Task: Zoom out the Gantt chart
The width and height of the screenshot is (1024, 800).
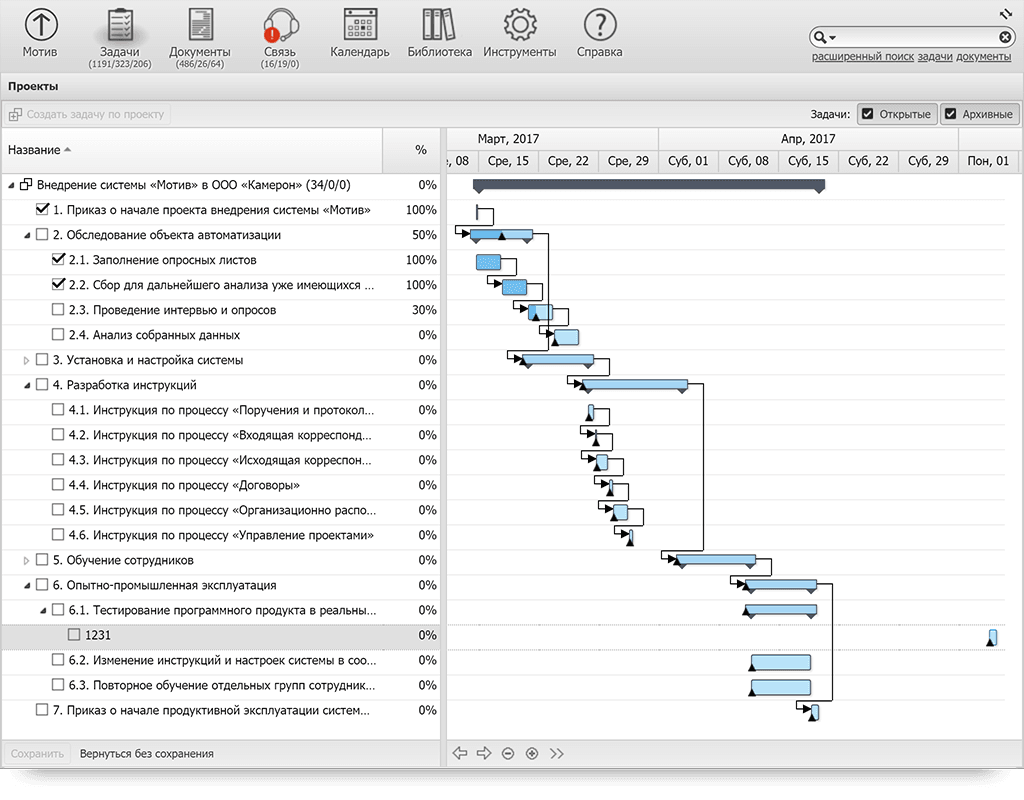Action: (x=508, y=754)
